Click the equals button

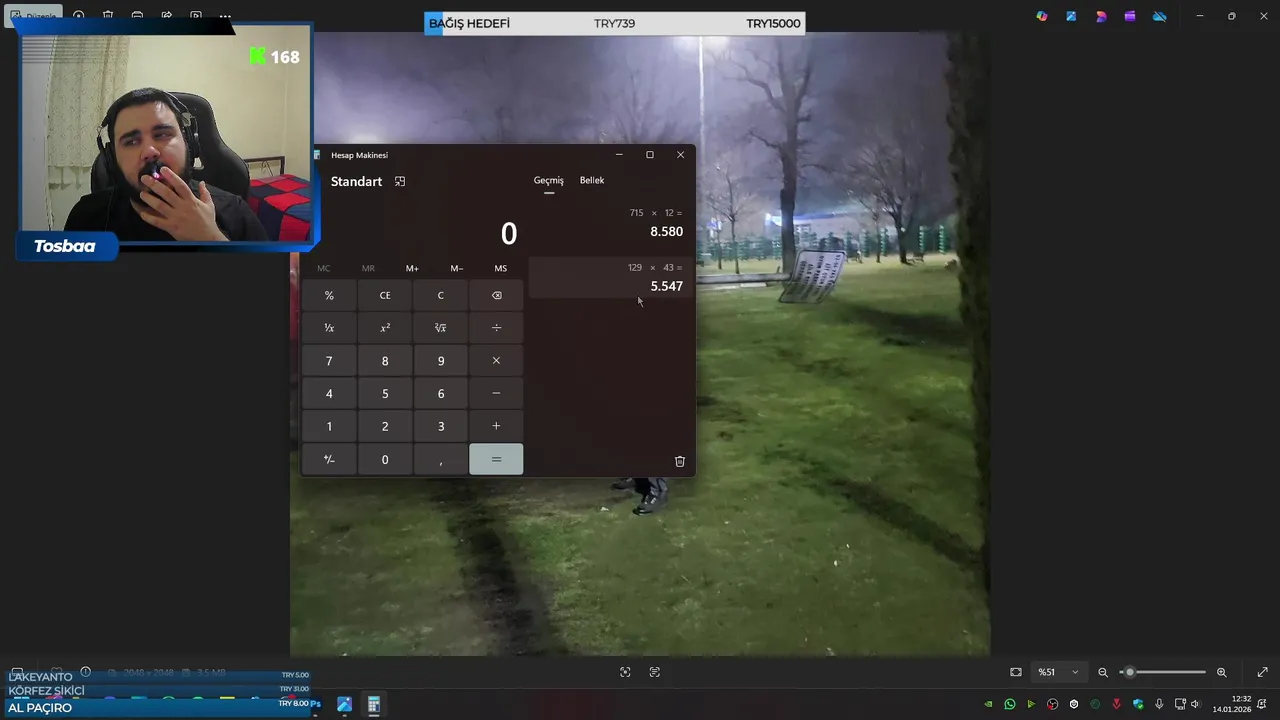coord(496,459)
